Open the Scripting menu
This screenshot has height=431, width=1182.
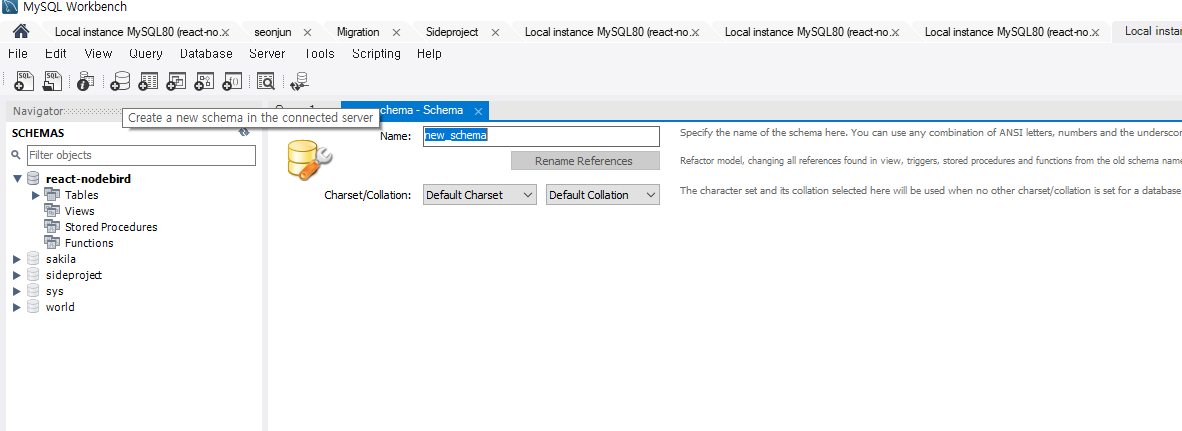pyautogui.click(x=376, y=53)
